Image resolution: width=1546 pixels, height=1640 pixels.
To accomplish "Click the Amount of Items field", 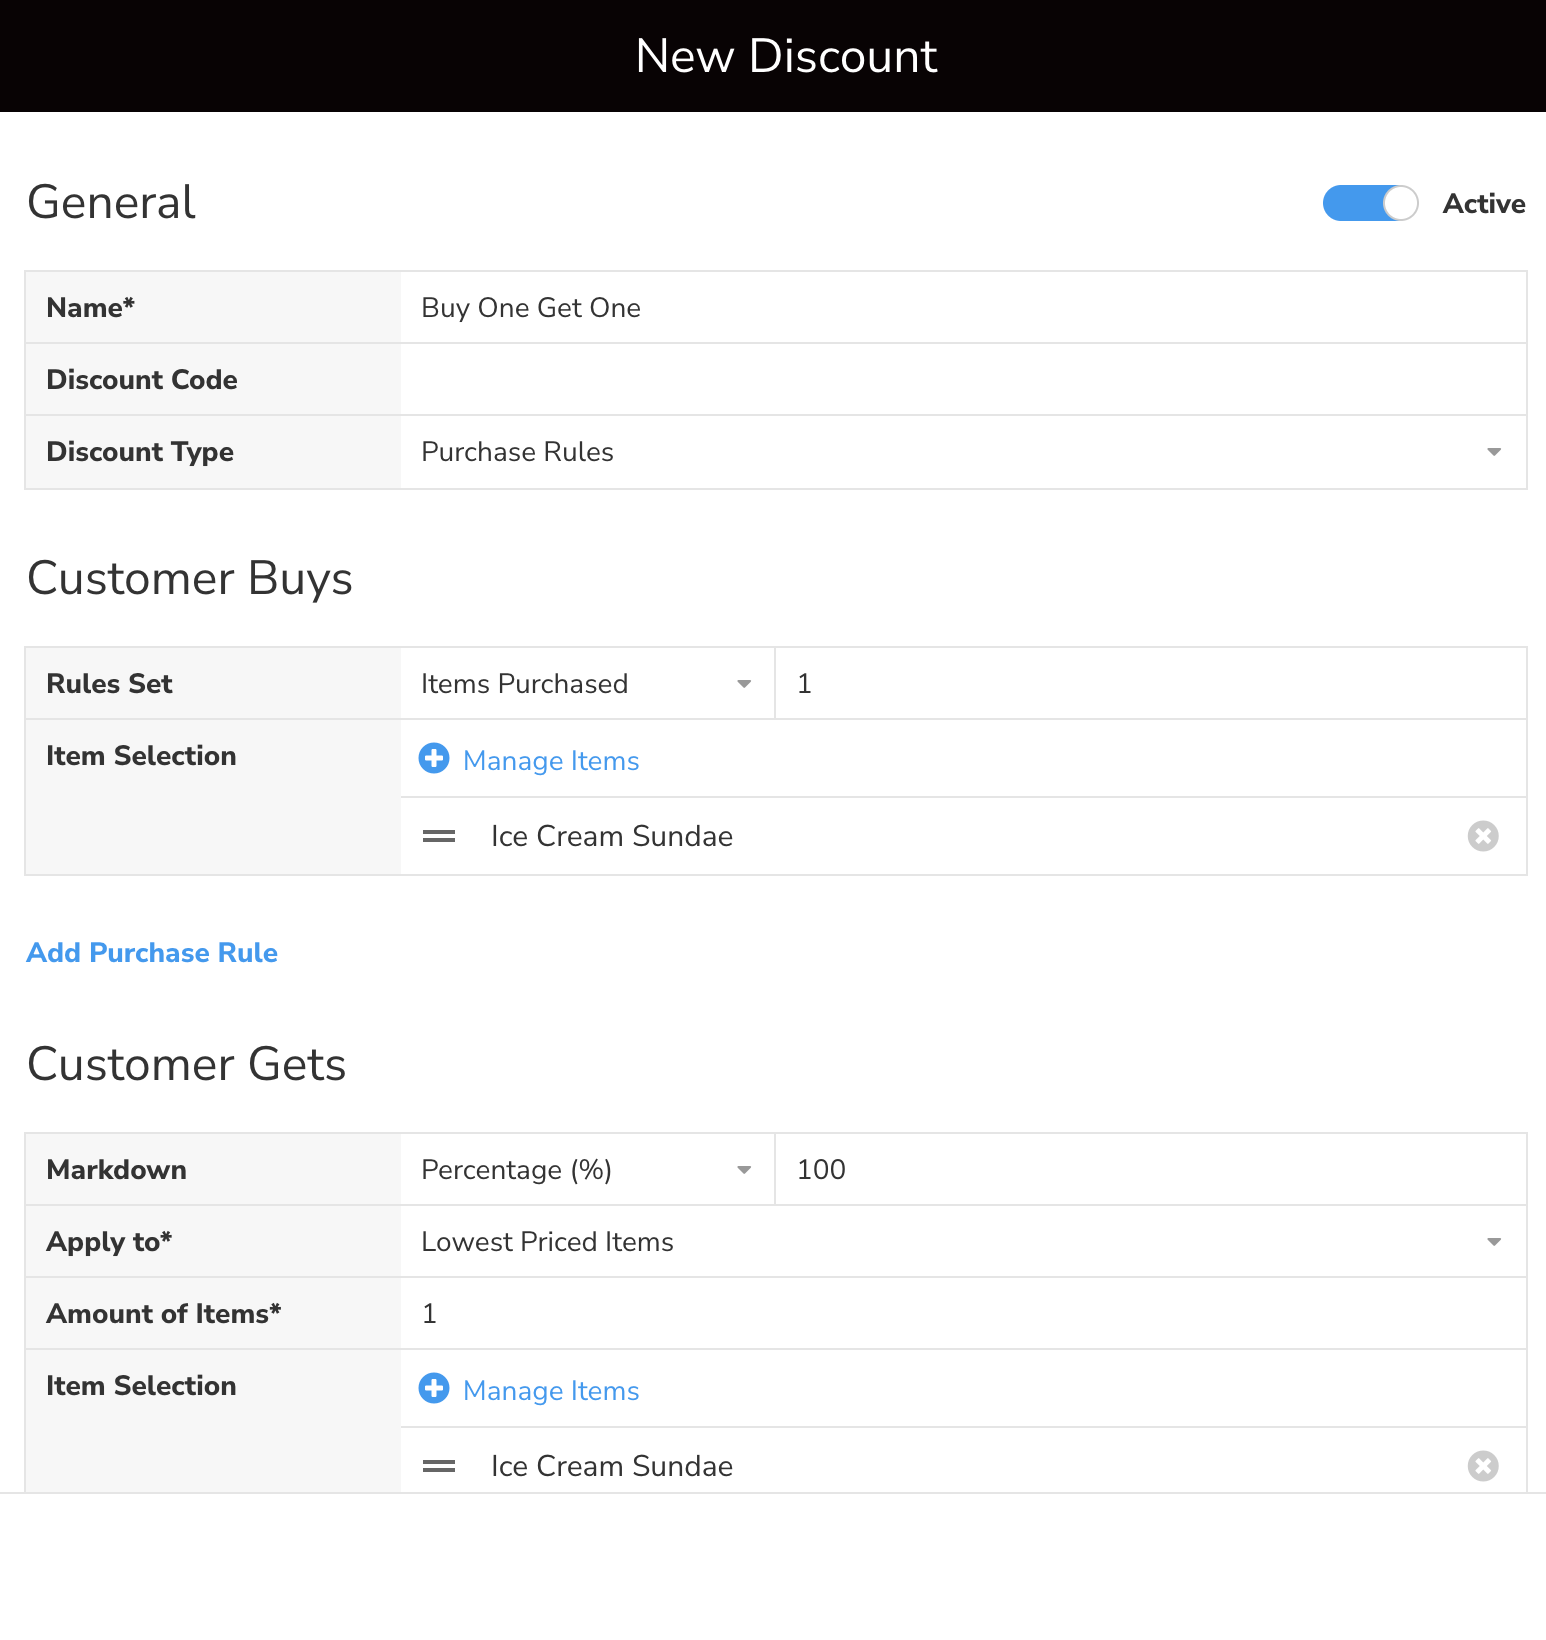I will 962,1314.
